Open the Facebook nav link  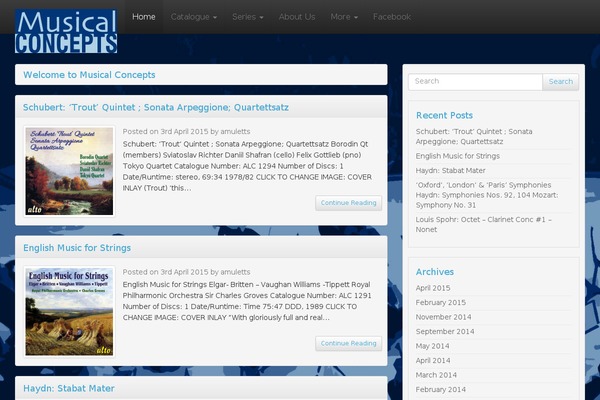click(x=392, y=17)
